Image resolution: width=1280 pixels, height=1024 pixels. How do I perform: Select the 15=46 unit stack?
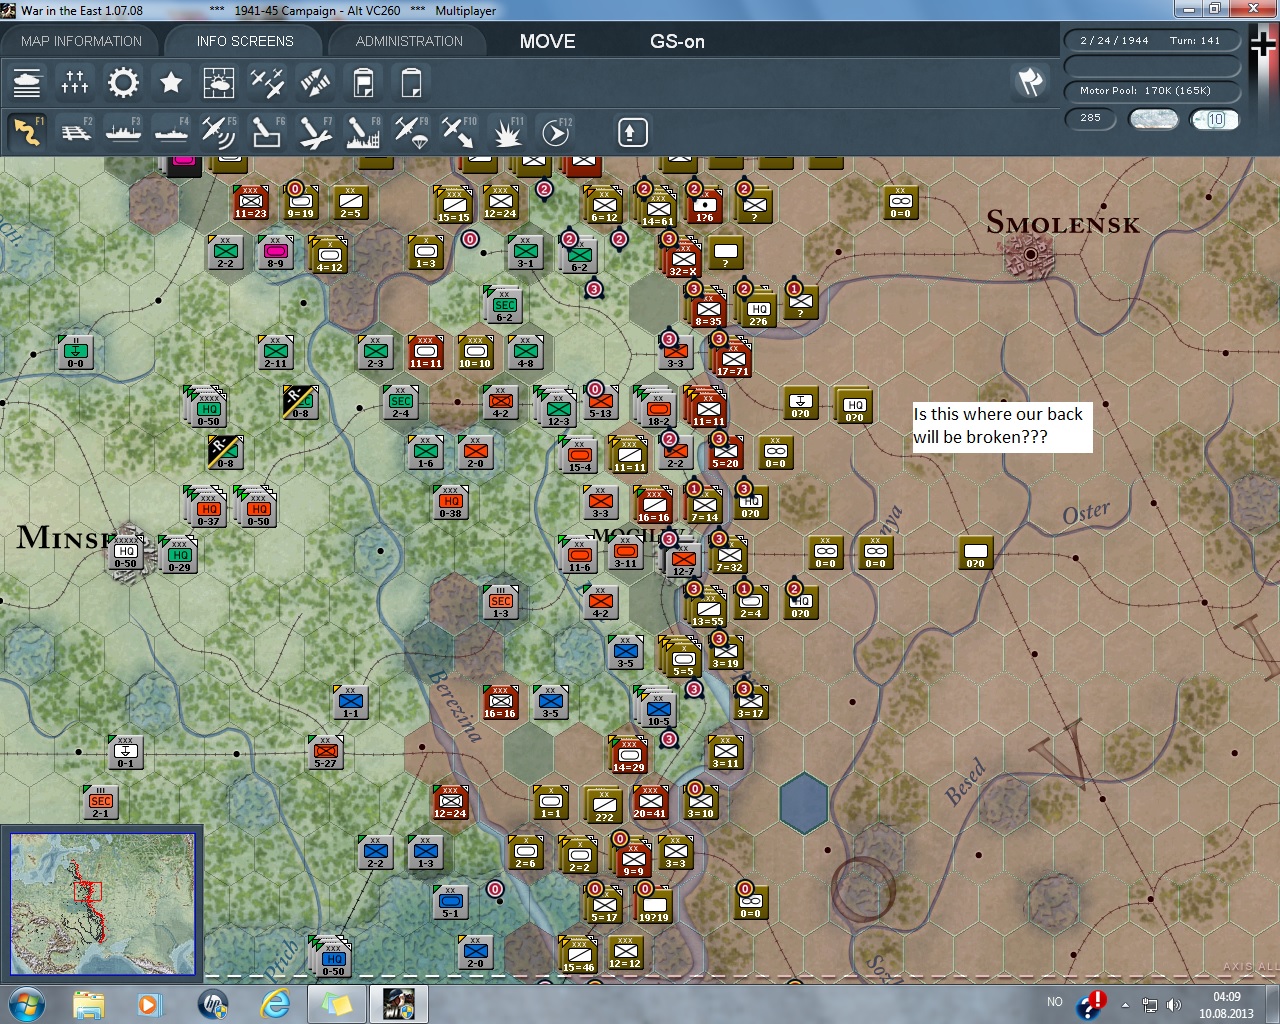point(579,955)
